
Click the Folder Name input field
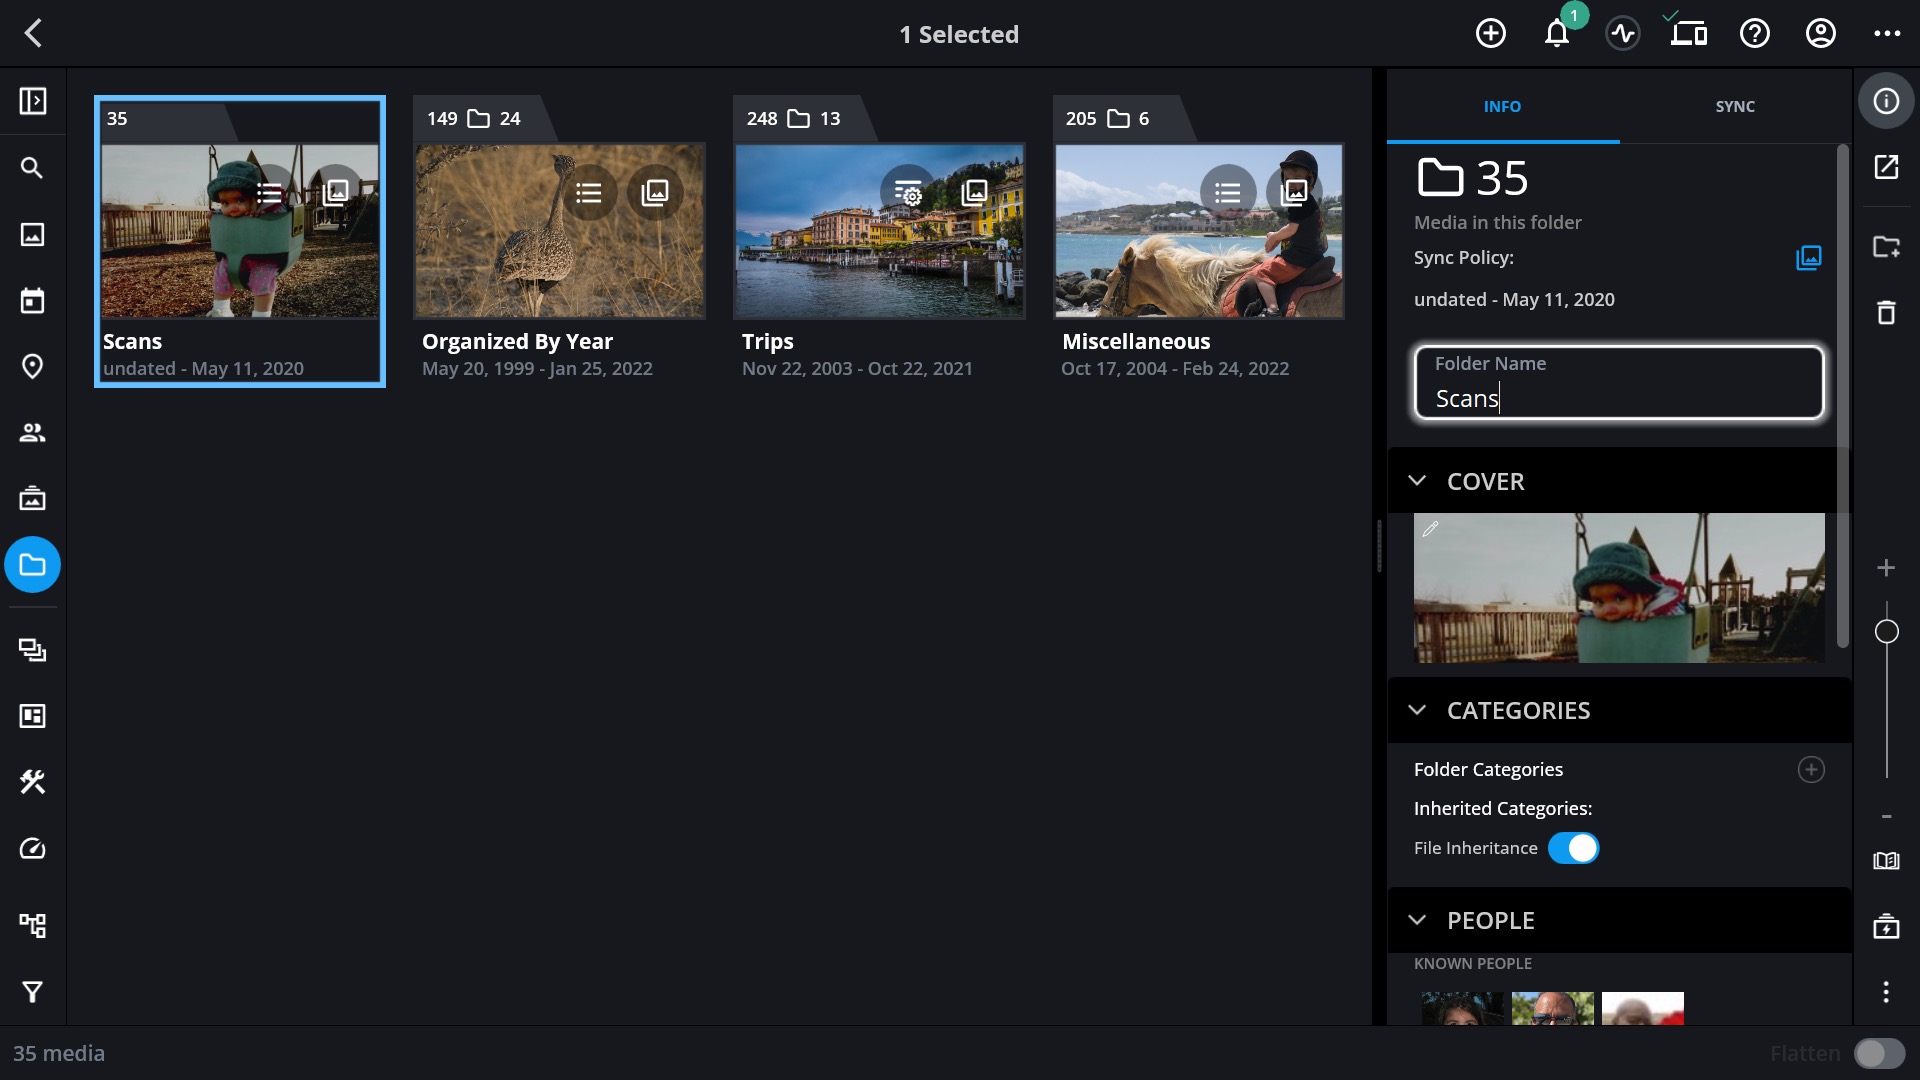[x=1619, y=382]
